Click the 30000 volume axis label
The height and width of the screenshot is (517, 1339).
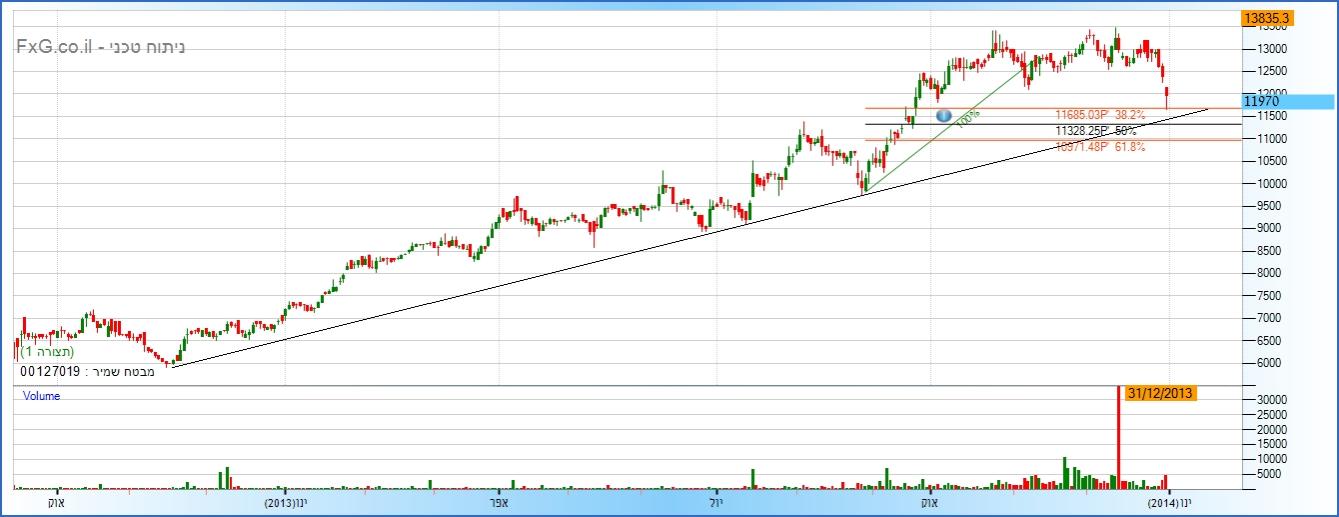[x=1264, y=399]
